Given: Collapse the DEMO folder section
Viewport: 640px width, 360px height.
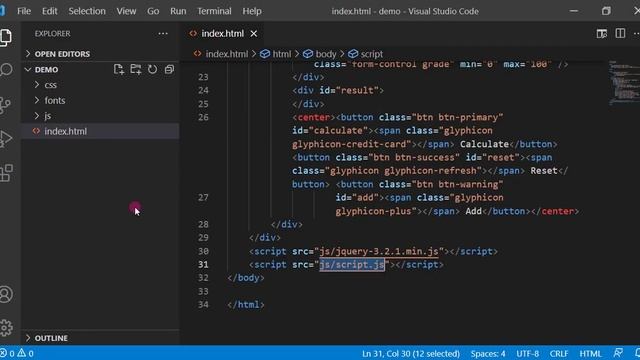Looking at the screenshot, I should pos(46,69).
